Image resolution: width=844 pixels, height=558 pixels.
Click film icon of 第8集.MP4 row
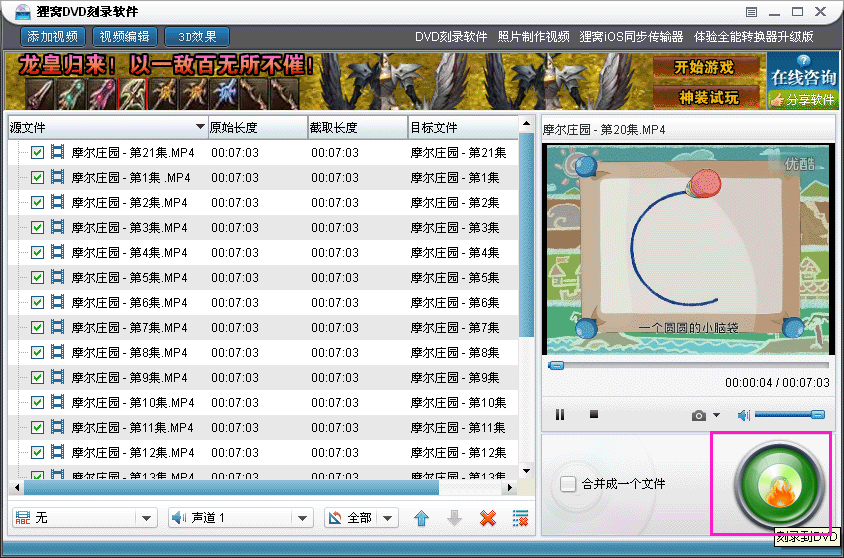tap(58, 352)
